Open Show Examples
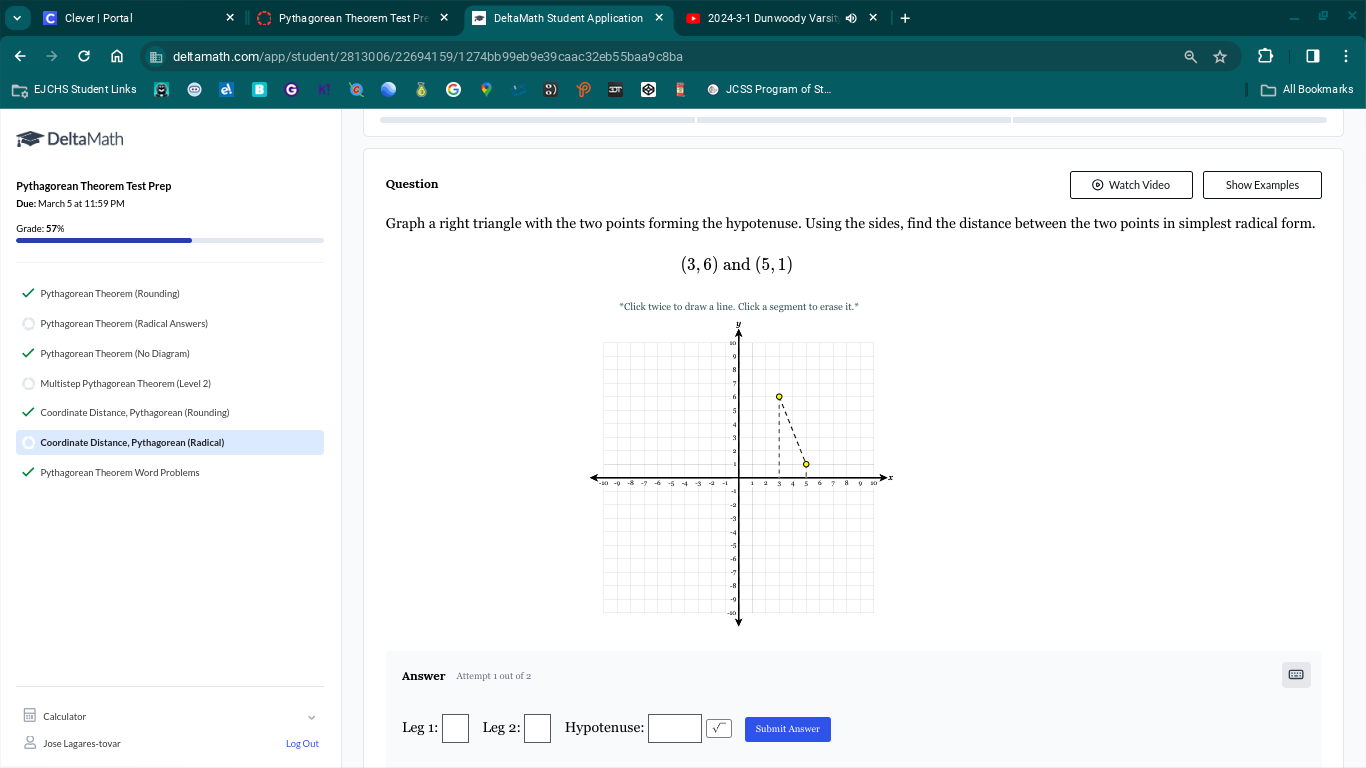Viewport: 1366px width, 768px height. (1262, 185)
